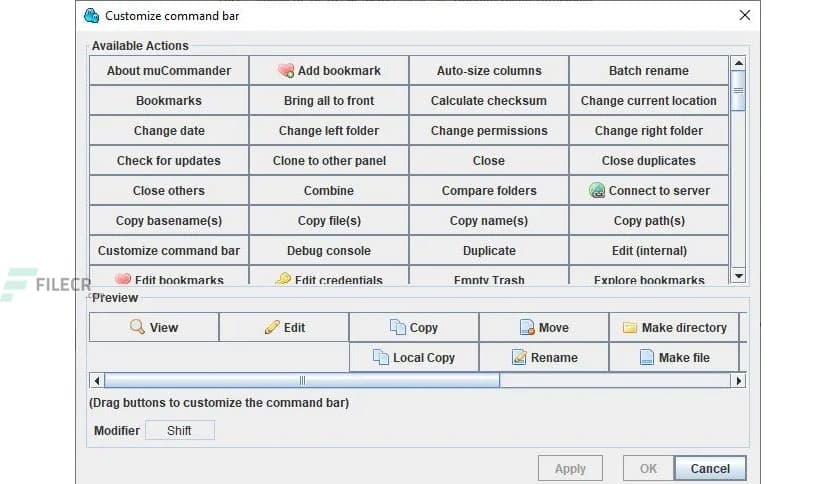This screenshot has width=836, height=484.
Task: Select the Rename icon in preview
Action: (x=519, y=357)
